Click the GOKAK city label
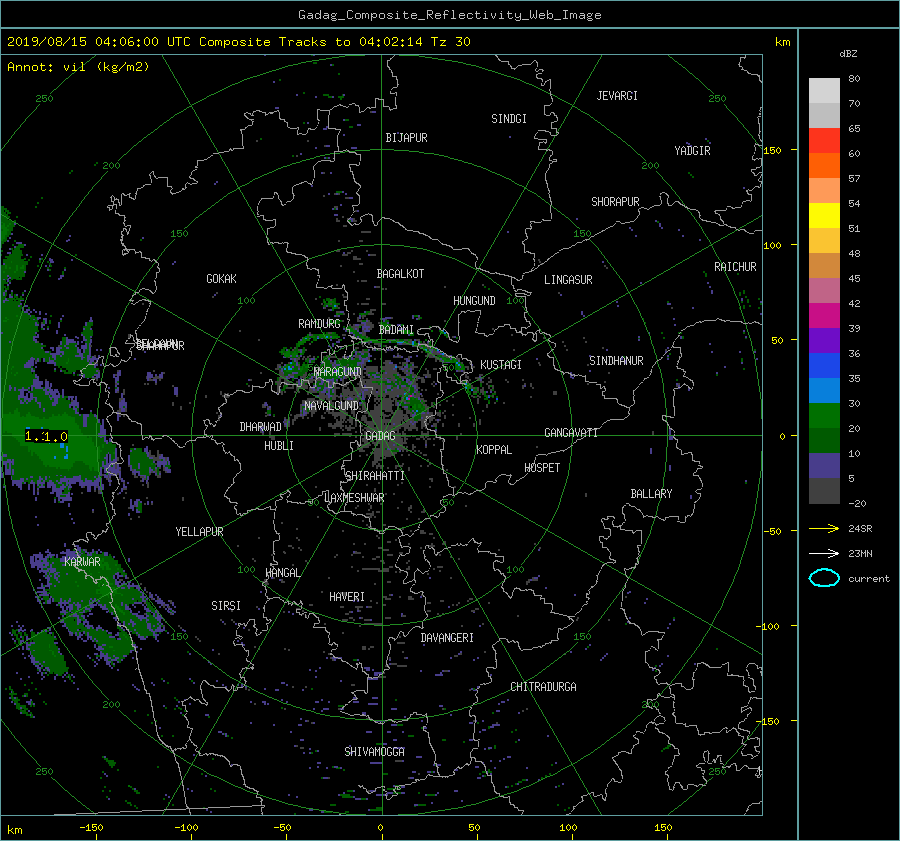This screenshot has height=841, width=900. tap(222, 279)
